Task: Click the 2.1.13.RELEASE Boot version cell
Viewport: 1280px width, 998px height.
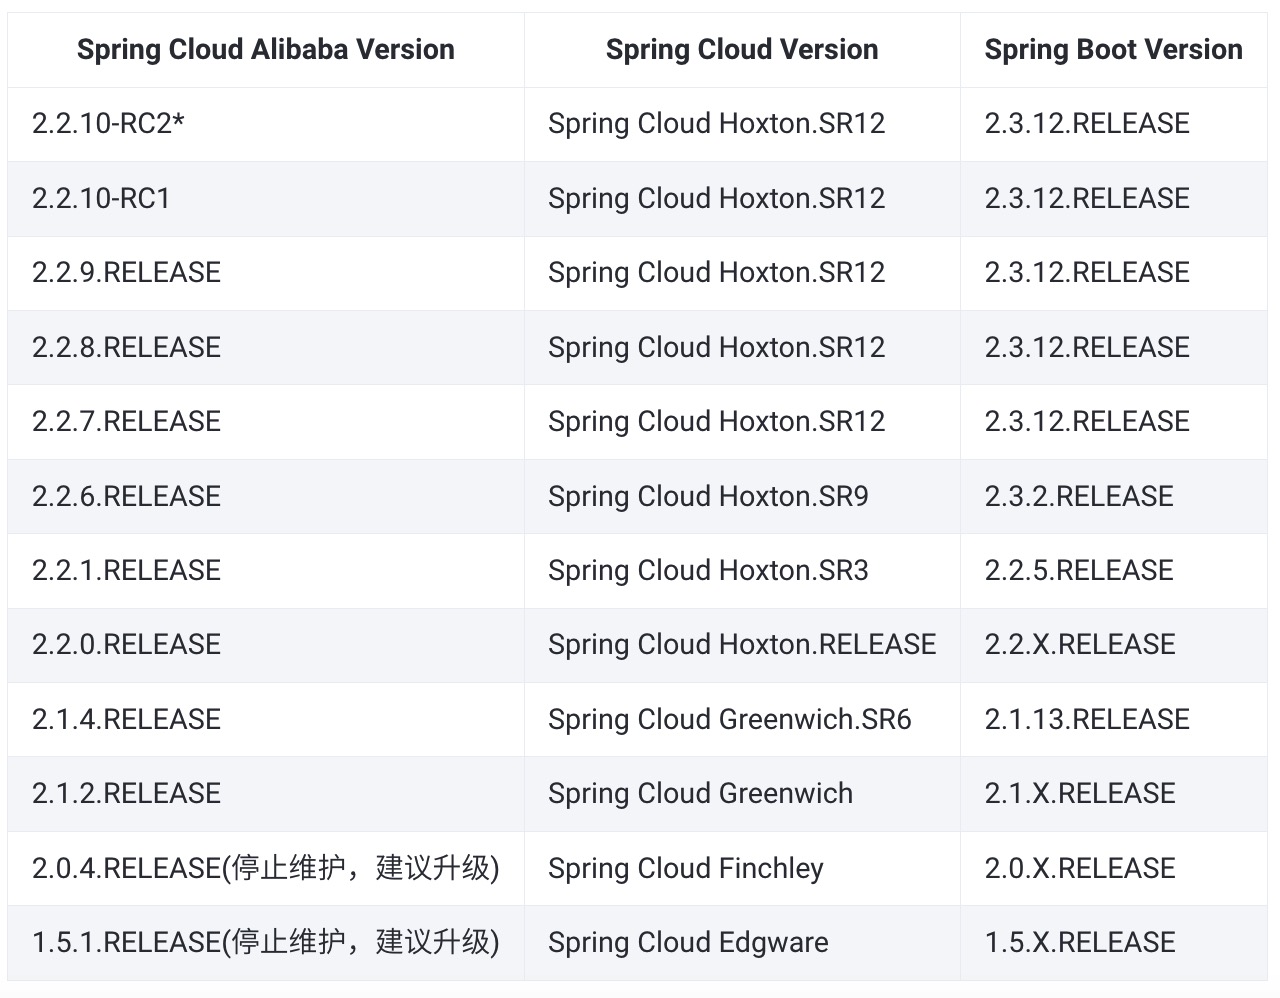Action: [1114, 719]
